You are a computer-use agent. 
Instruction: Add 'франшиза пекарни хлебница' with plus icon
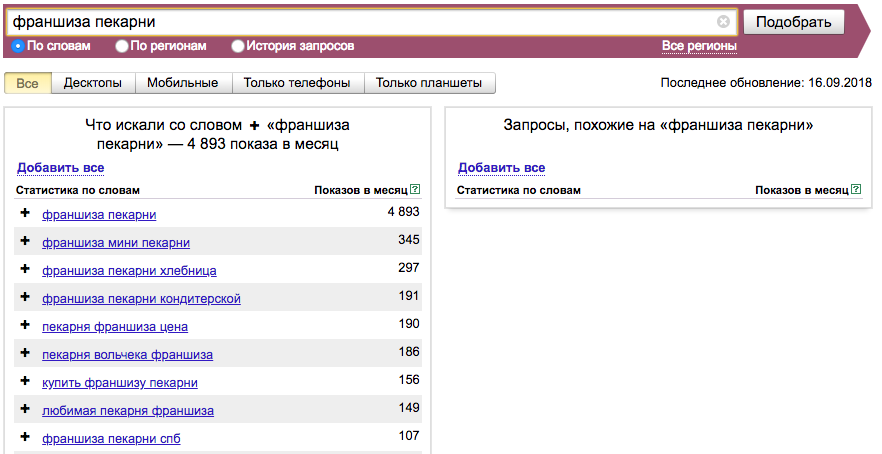[25, 269]
